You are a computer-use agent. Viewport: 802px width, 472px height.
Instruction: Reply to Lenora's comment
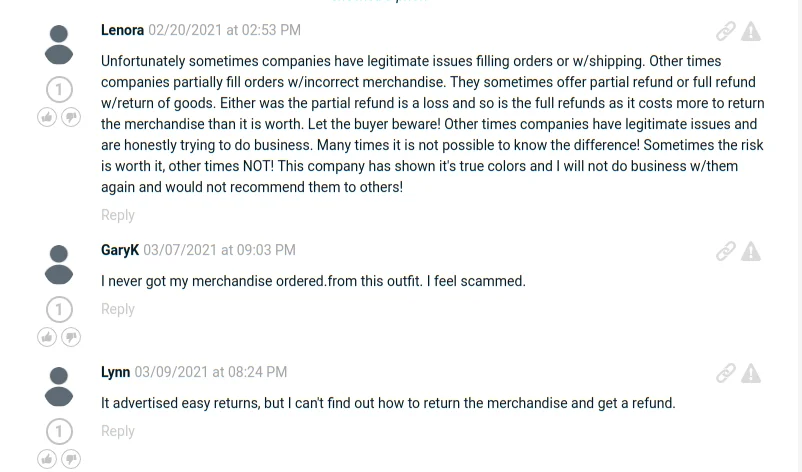tap(117, 215)
